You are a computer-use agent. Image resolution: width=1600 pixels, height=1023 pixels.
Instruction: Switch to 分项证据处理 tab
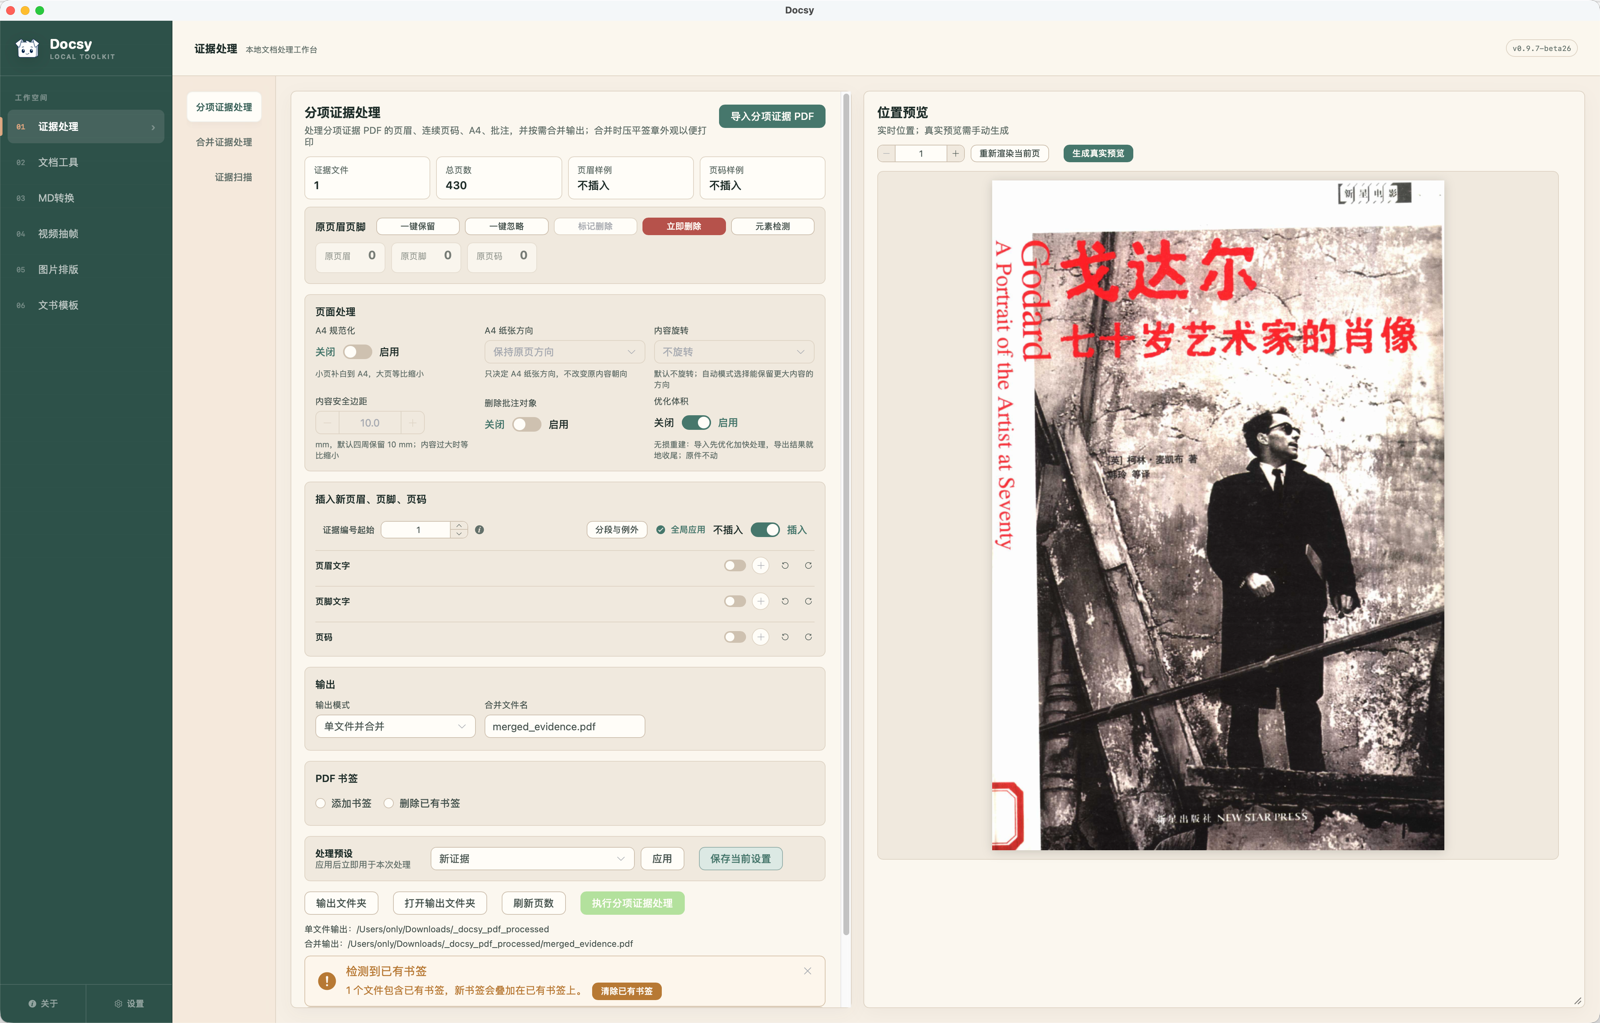pyautogui.click(x=224, y=107)
